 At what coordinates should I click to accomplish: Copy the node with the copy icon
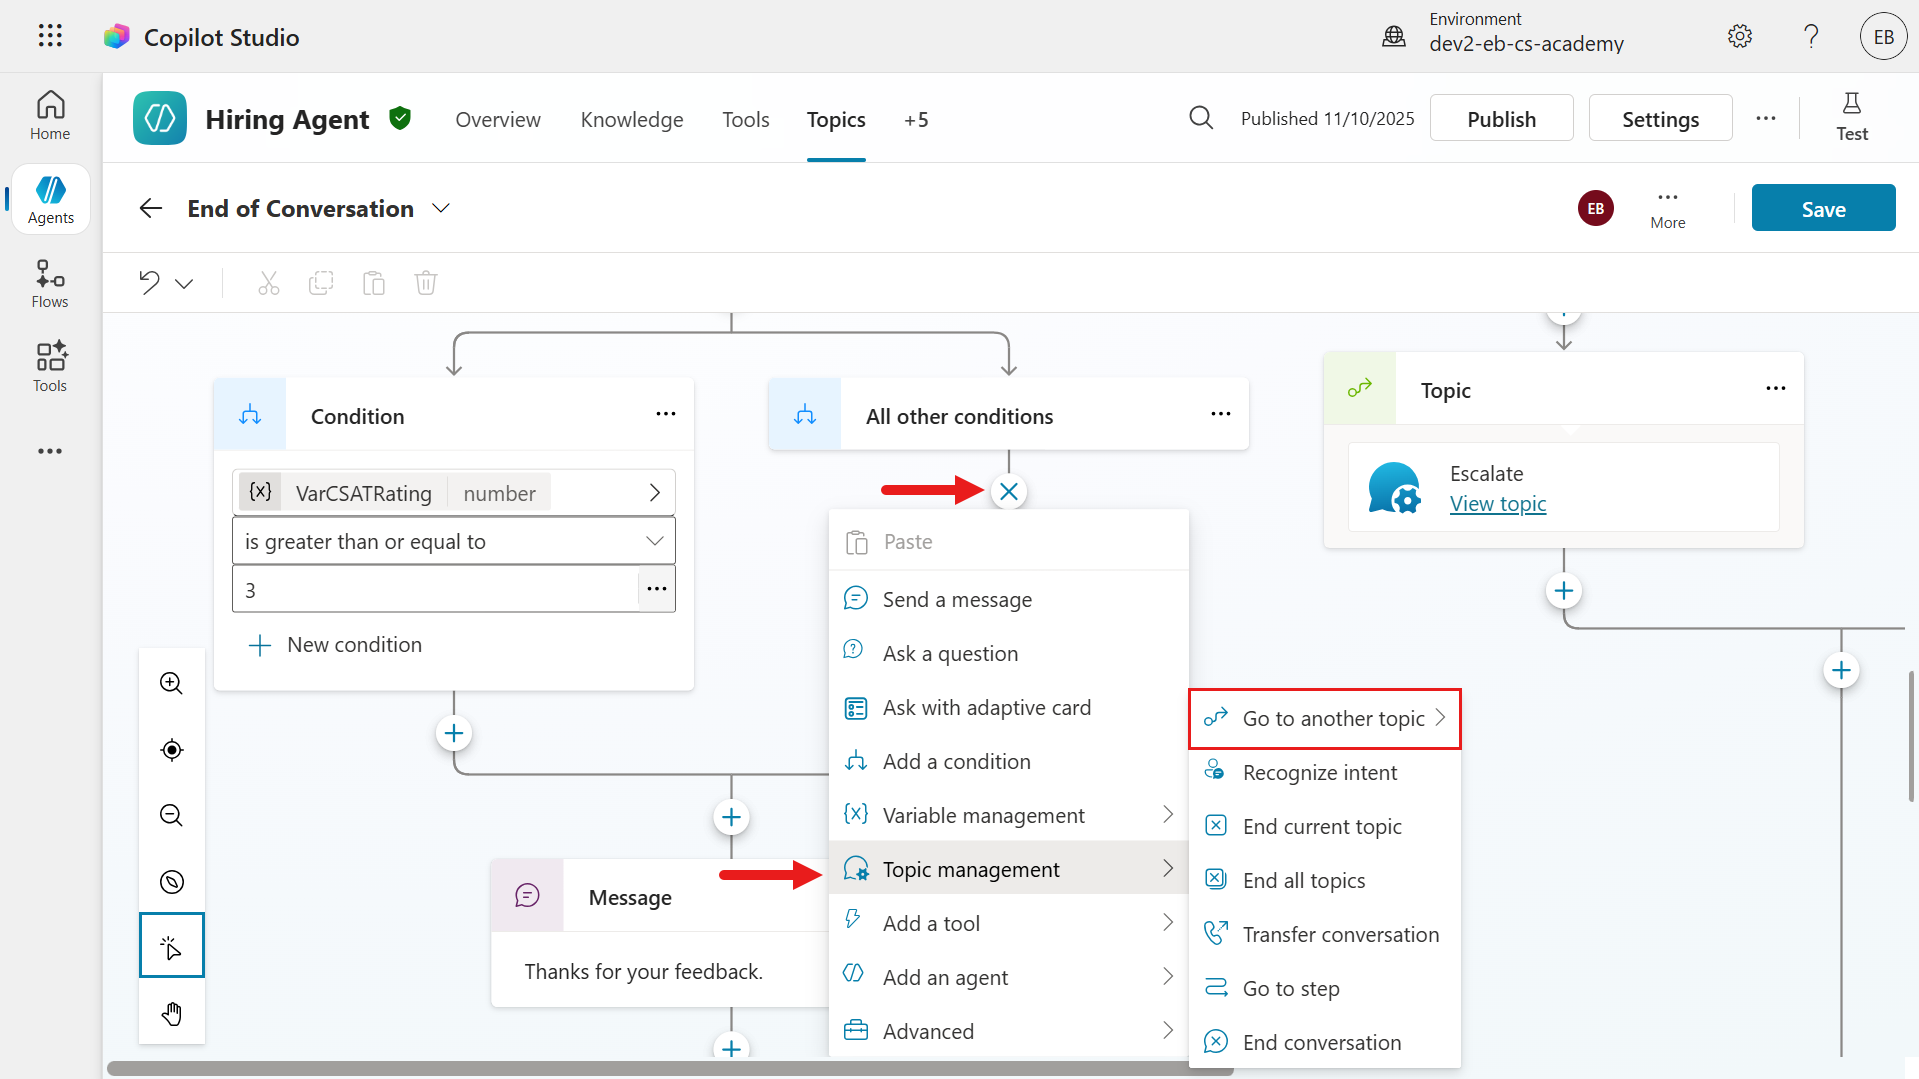point(321,283)
